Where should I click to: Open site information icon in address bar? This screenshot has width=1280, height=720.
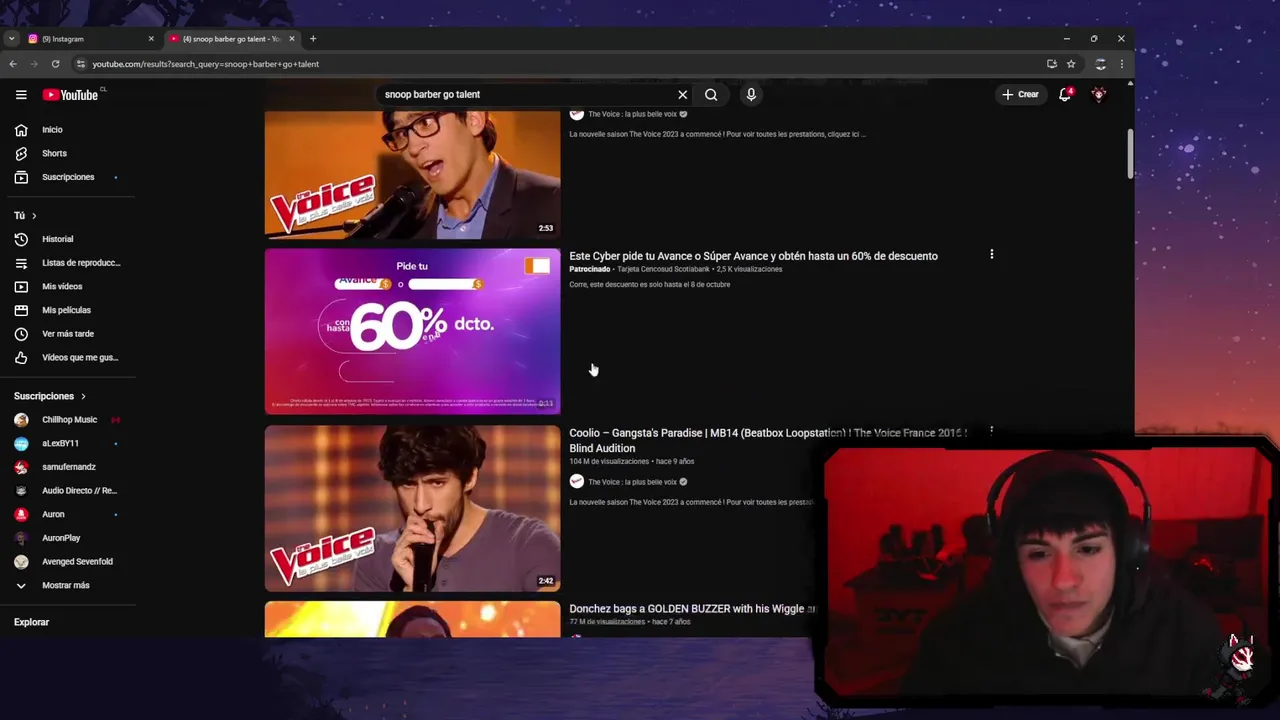tap(81, 64)
